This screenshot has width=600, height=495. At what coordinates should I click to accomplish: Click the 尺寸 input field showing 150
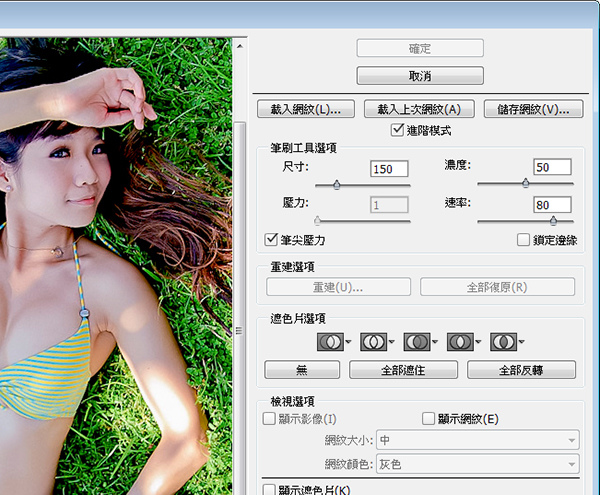click(x=389, y=169)
